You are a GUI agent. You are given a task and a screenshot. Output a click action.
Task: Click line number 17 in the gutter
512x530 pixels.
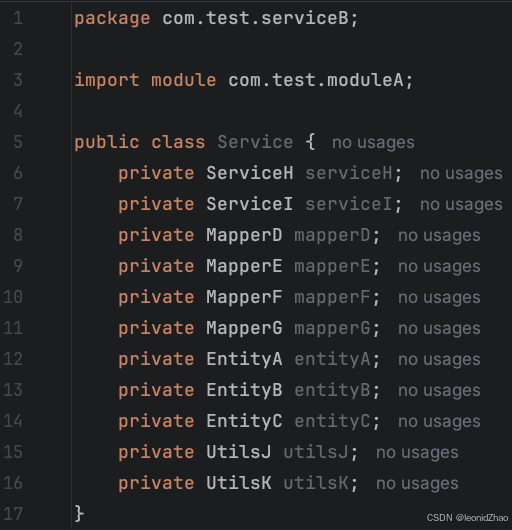13,514
